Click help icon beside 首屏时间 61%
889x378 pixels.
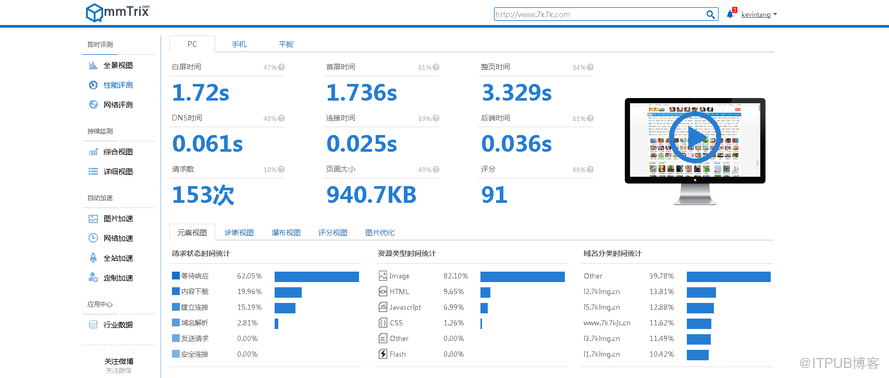pos(436,67)
